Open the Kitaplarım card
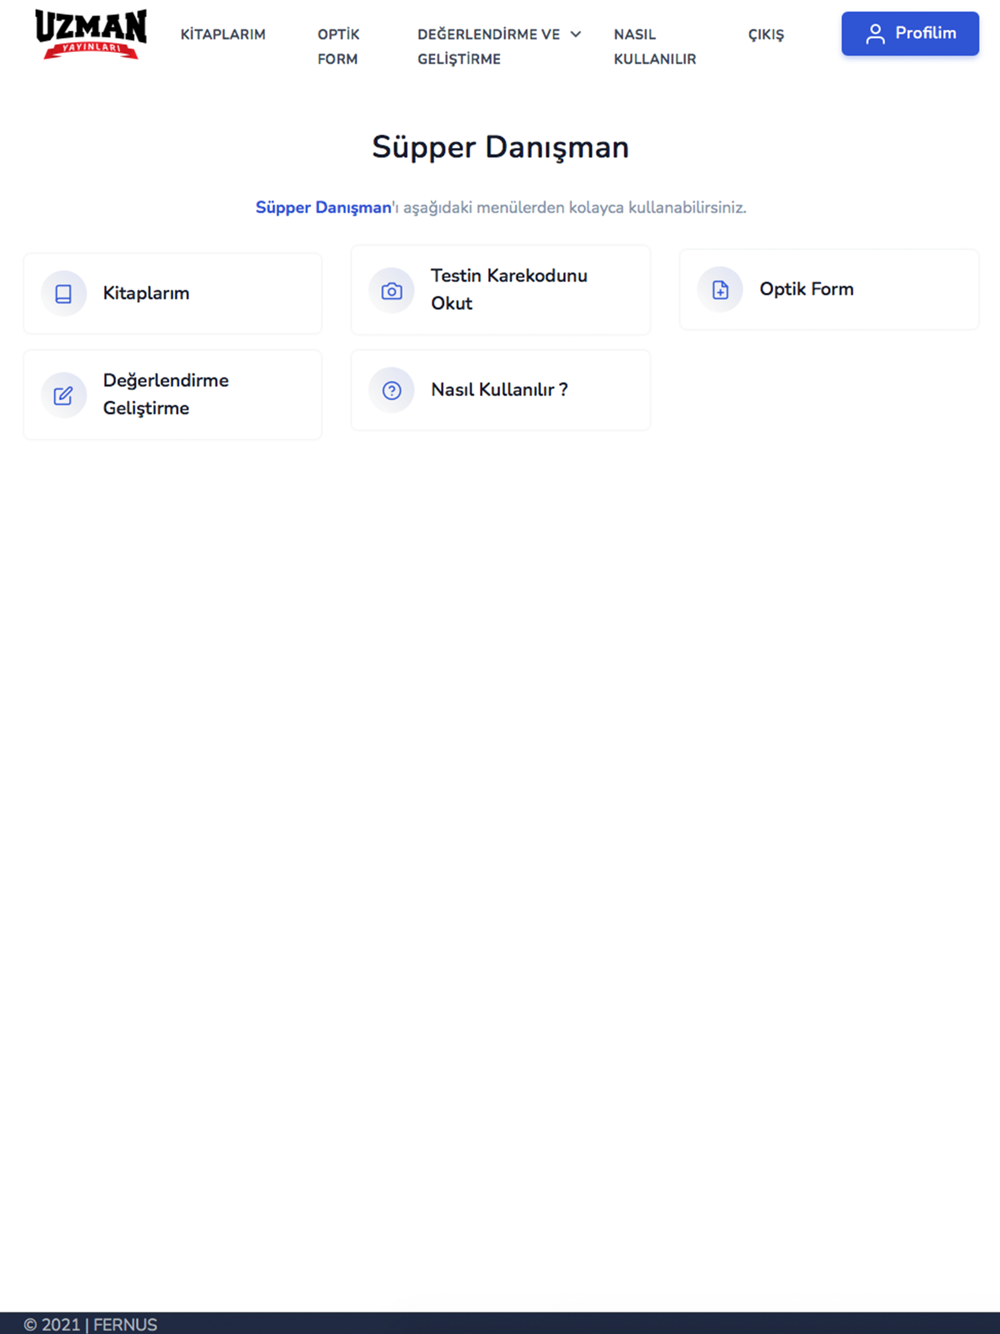 click(173, 293)
